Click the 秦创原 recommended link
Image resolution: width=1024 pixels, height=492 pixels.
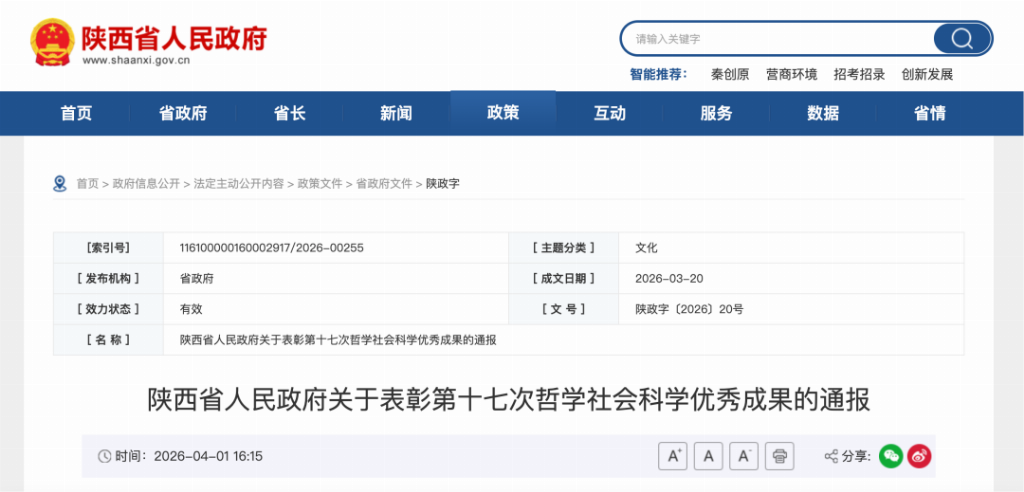click(x=730, y=74)
